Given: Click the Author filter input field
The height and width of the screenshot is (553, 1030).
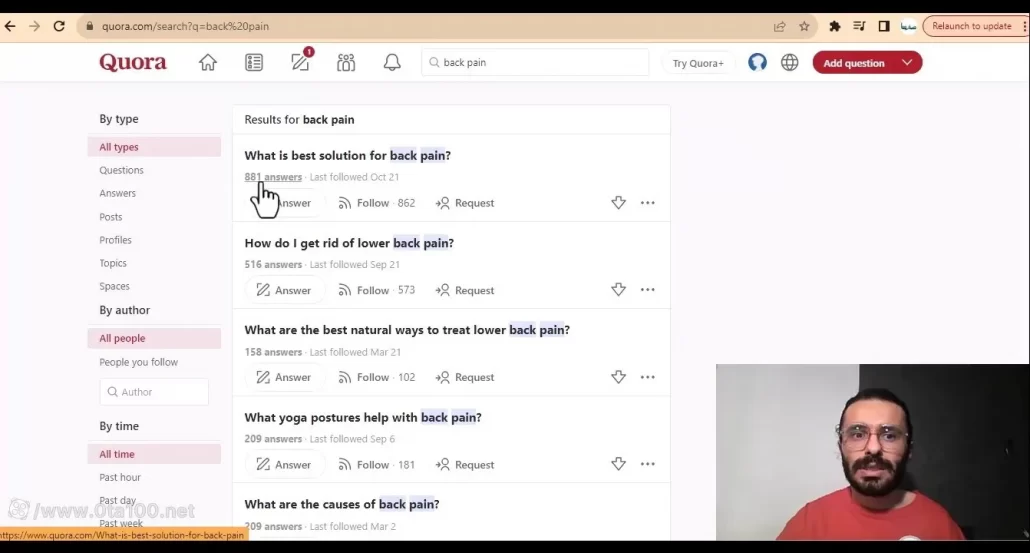Looking at the screenshot, I should click(x=160, y=392).
